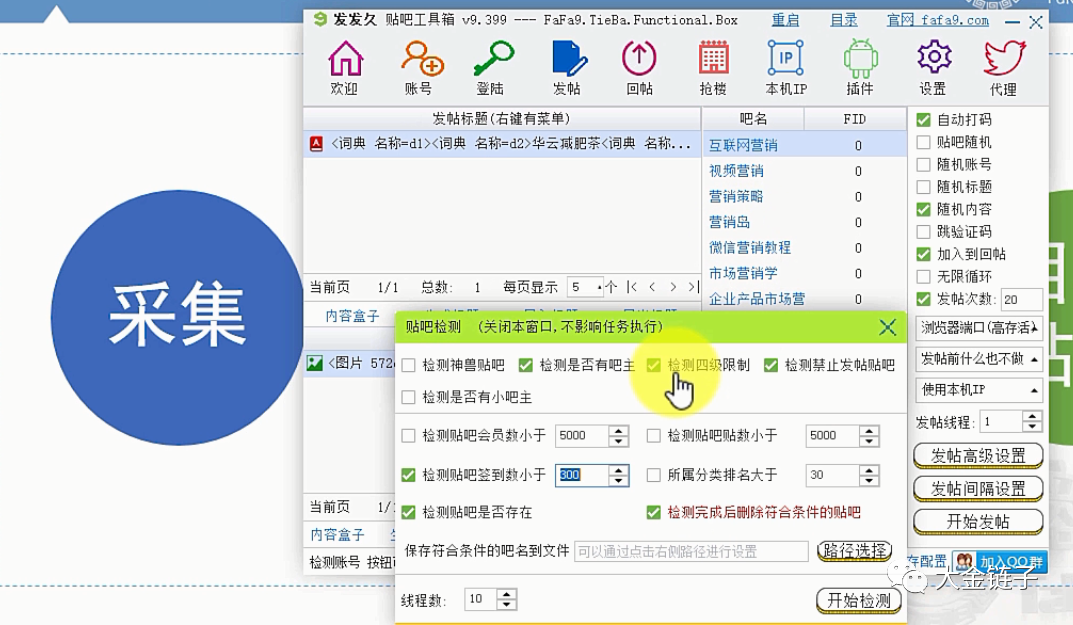Viewport: 1073px width, 625px height.
Task: Open 发帖前什么也不做 dropdown
Action: click(x=979, y=359)
